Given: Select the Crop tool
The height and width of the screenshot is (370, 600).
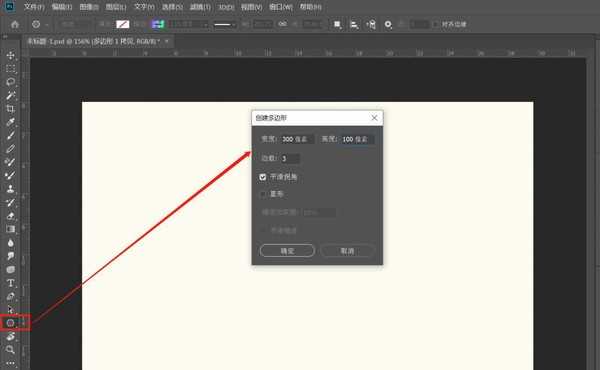Looking at the screenshot, I should click(10, 109).
